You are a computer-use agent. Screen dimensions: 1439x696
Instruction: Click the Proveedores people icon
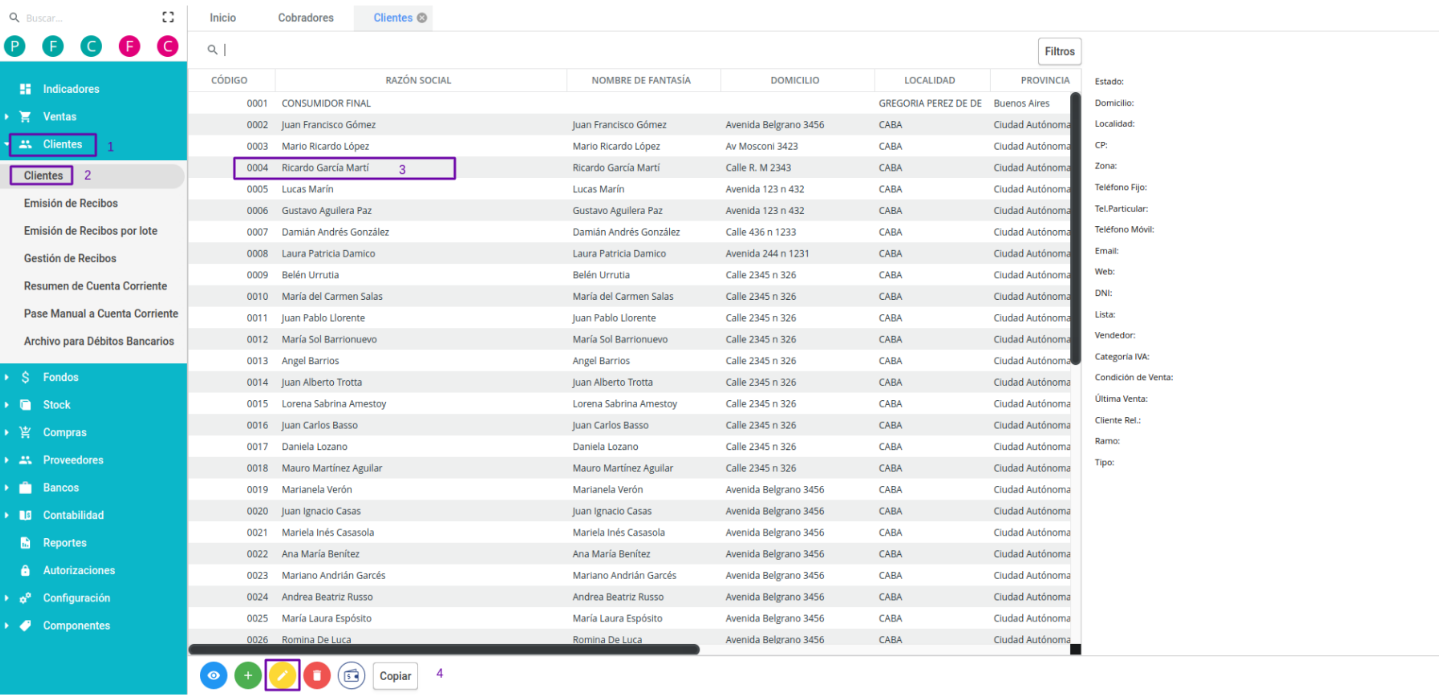(26, 460)
